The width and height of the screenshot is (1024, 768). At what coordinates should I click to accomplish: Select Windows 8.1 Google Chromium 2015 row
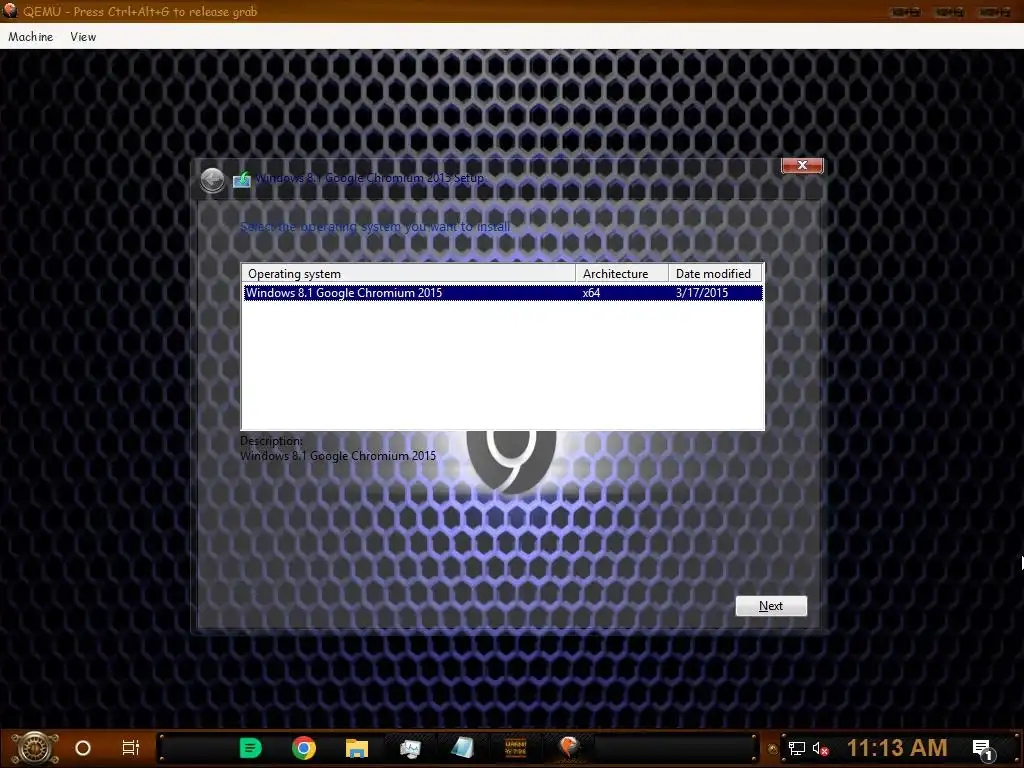pyautogui.click(x=503, y=293)
